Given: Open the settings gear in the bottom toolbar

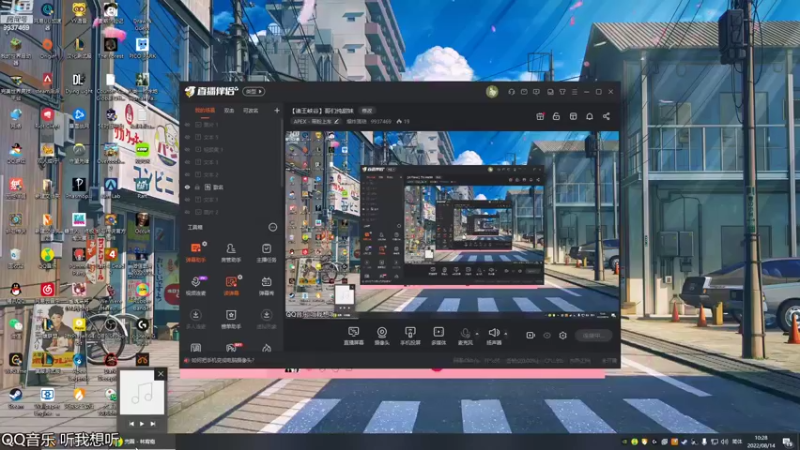Looking at the screenshot, I should (563, 335).
